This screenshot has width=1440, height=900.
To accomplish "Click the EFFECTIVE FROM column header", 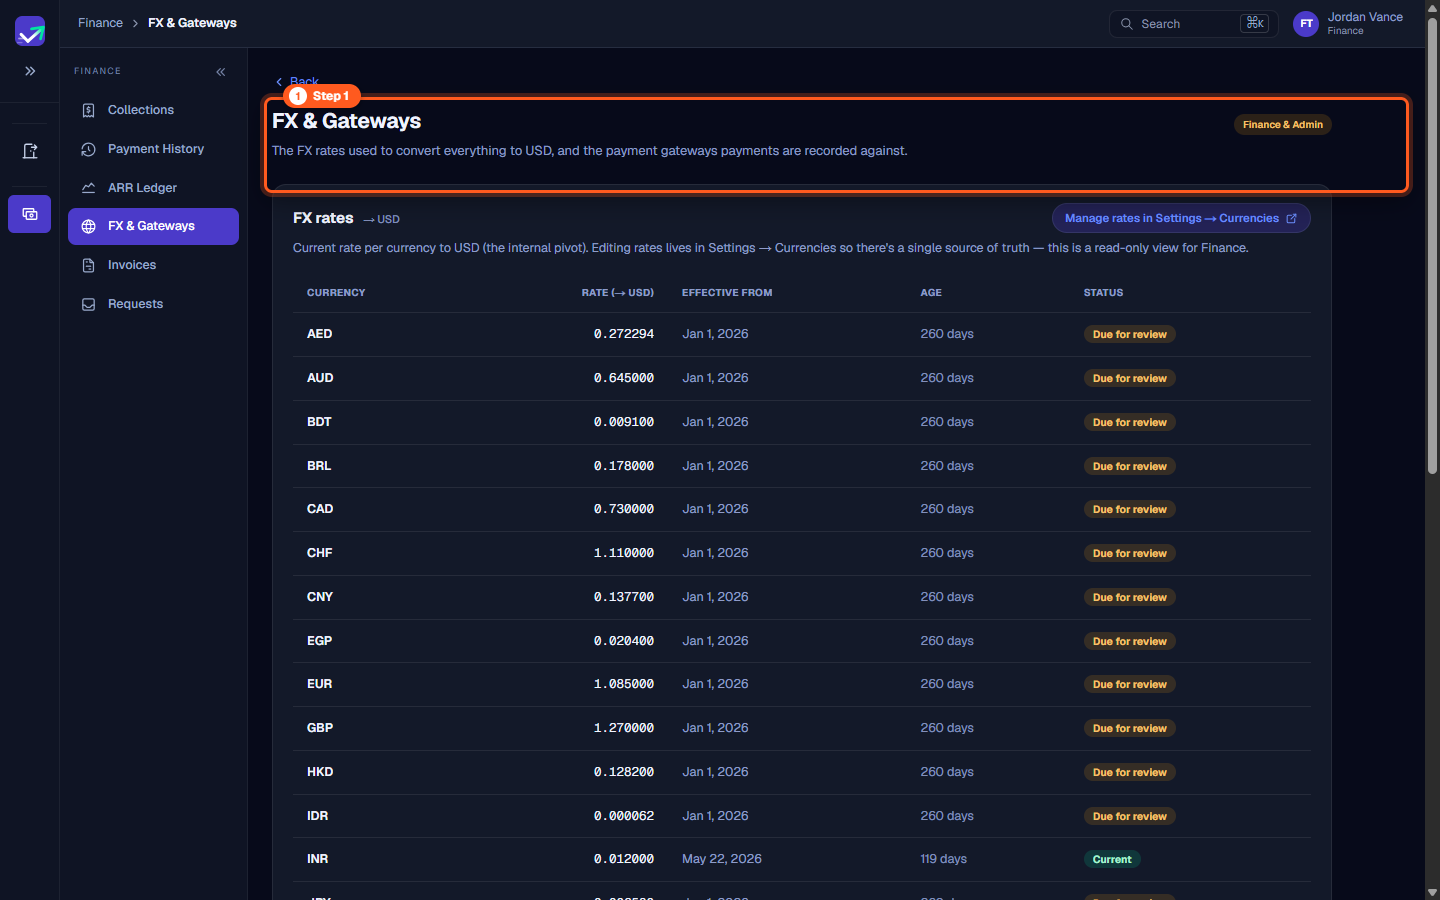I will coord(727,293).
